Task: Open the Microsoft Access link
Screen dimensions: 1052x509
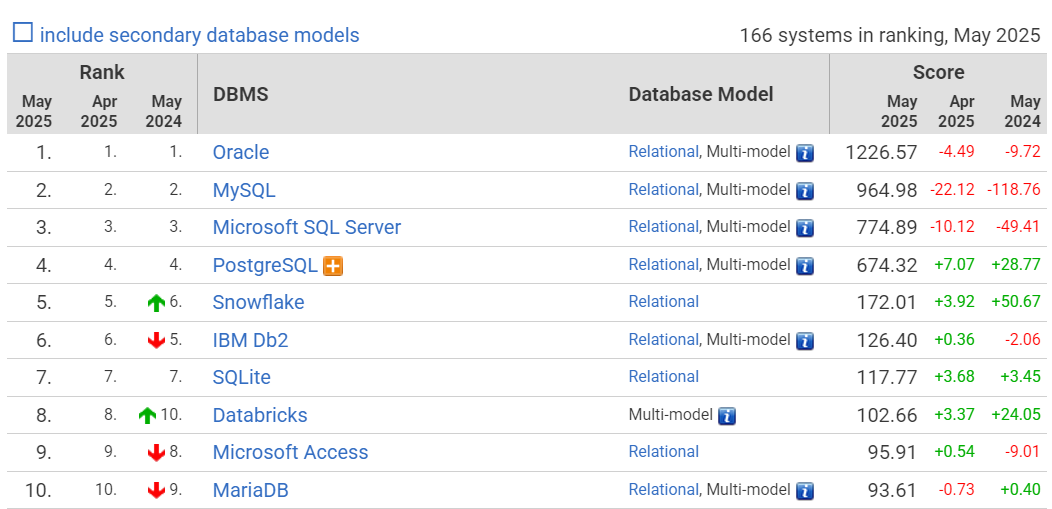Action: pos(291,453)
